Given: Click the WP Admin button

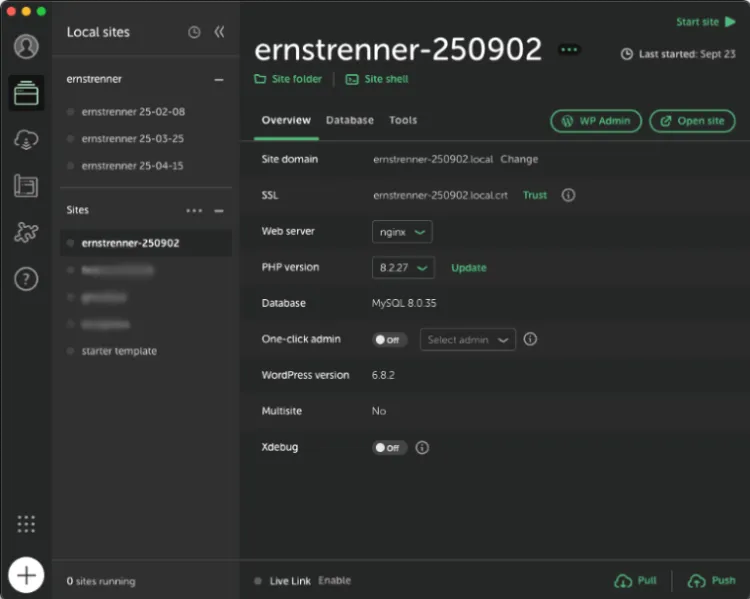Looking at the screenshot, I should tap(595, 121).
